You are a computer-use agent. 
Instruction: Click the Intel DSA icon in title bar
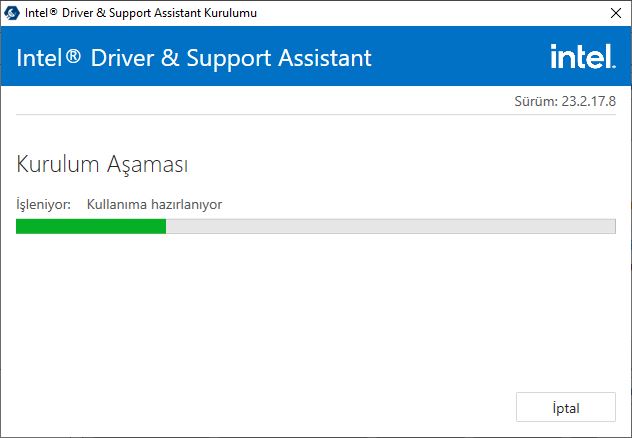[x=12, y=13]
